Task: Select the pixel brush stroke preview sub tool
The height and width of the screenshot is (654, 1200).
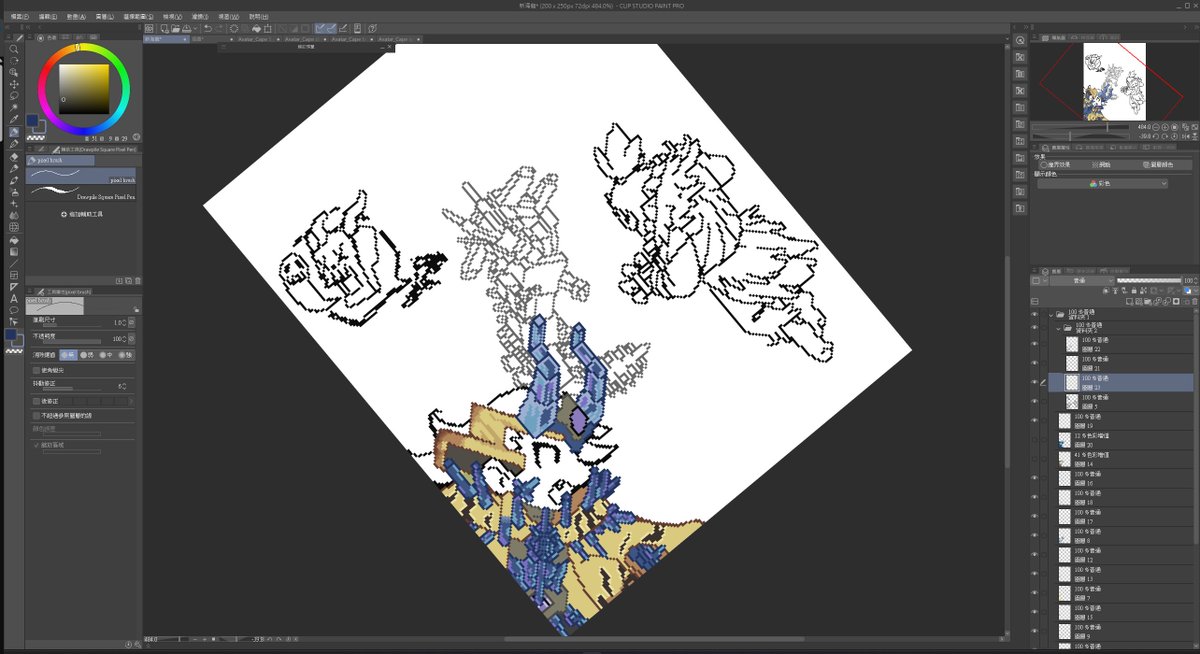Action: tap(81, 174)
